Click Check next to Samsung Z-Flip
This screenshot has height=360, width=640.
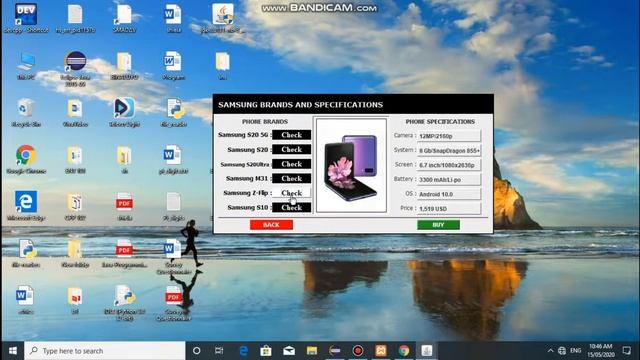pos(291,193)
